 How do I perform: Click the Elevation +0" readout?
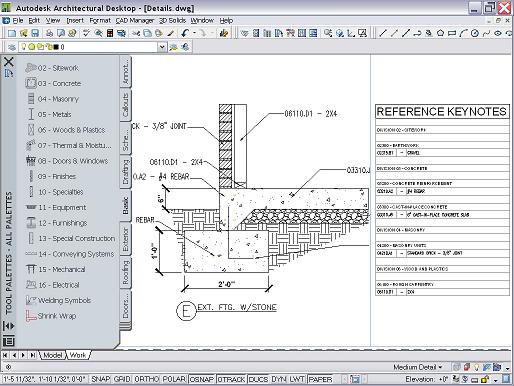point(427,379)
